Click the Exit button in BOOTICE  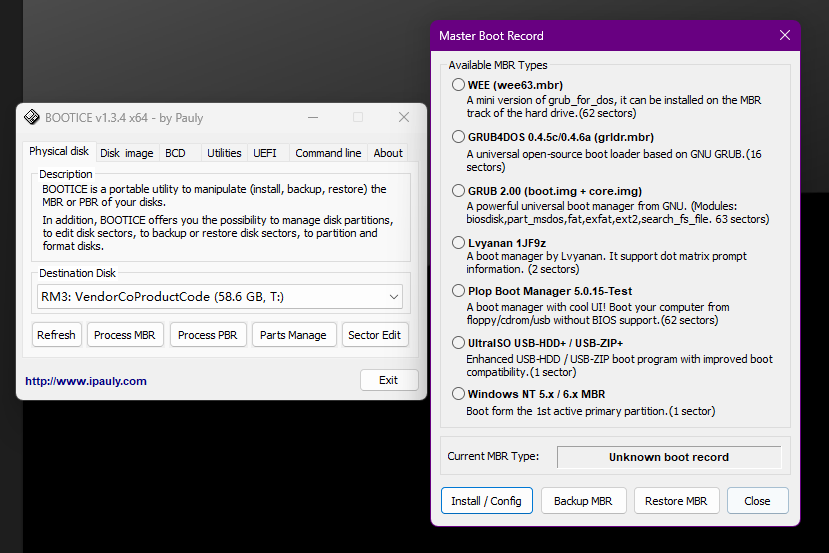click(389, 380)
